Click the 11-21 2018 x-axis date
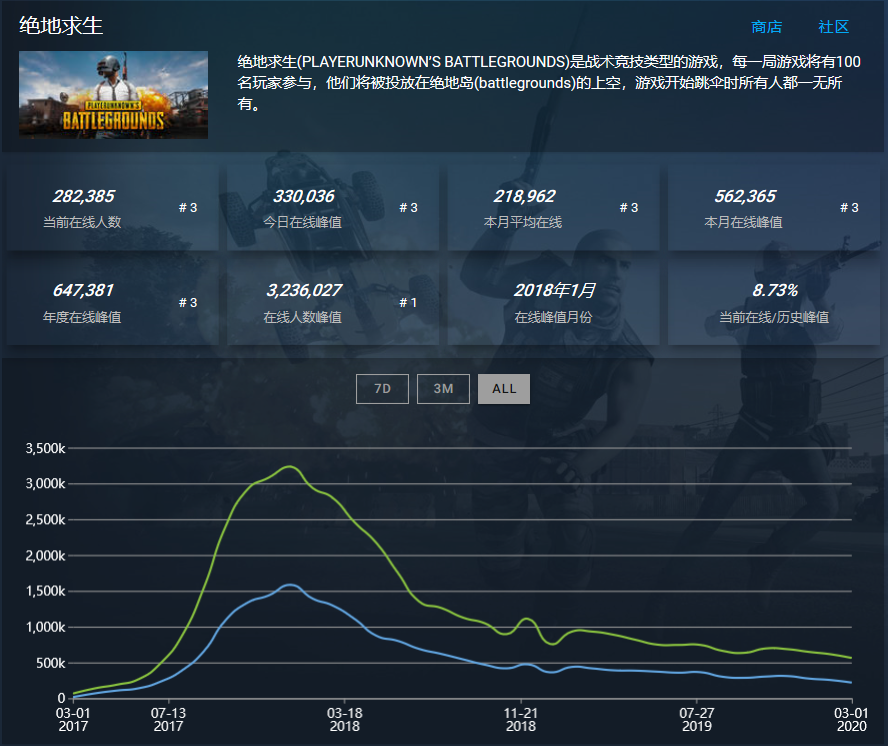 (520, 719)
